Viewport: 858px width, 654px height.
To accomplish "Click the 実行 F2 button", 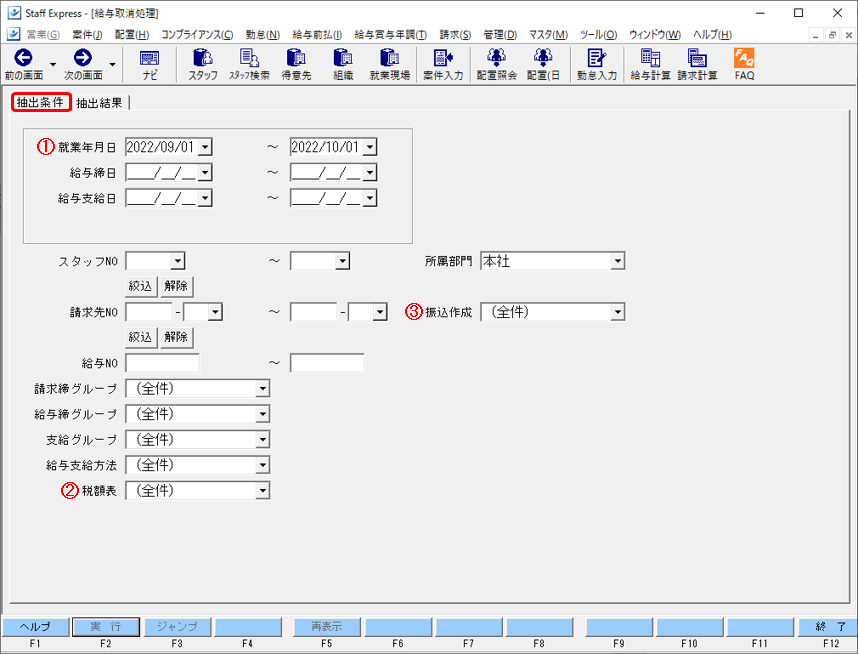I will [x=106, y=627].
